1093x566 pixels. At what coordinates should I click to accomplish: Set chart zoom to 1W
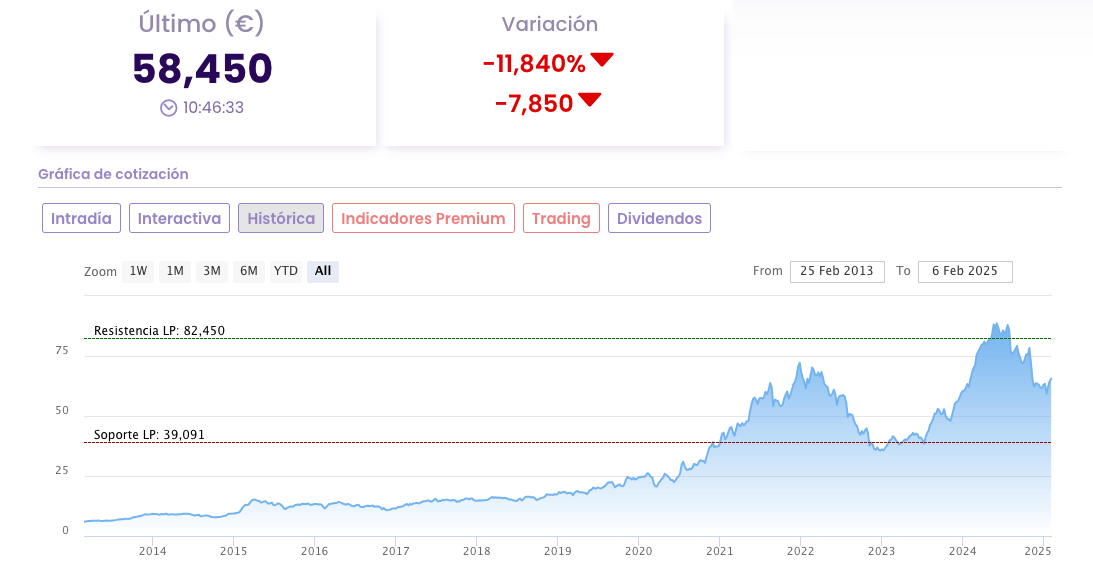click(x=138, y=271)
